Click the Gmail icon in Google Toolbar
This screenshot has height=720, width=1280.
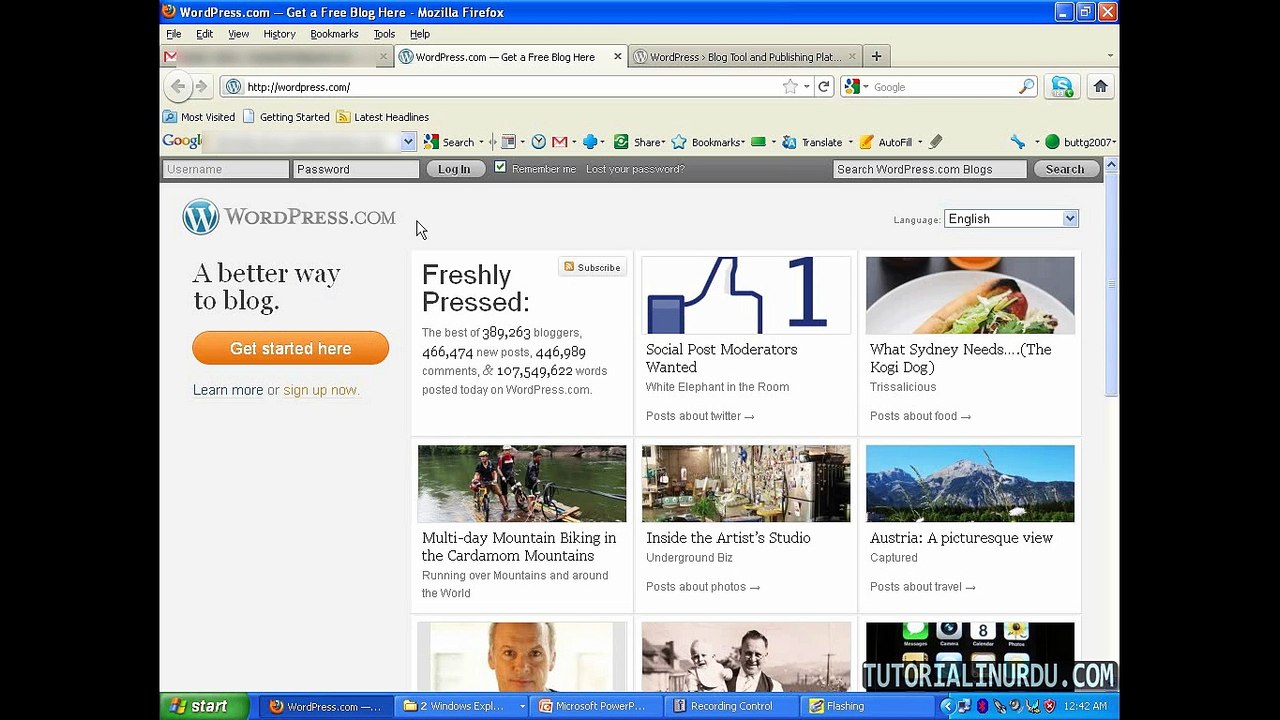(559, 142)
